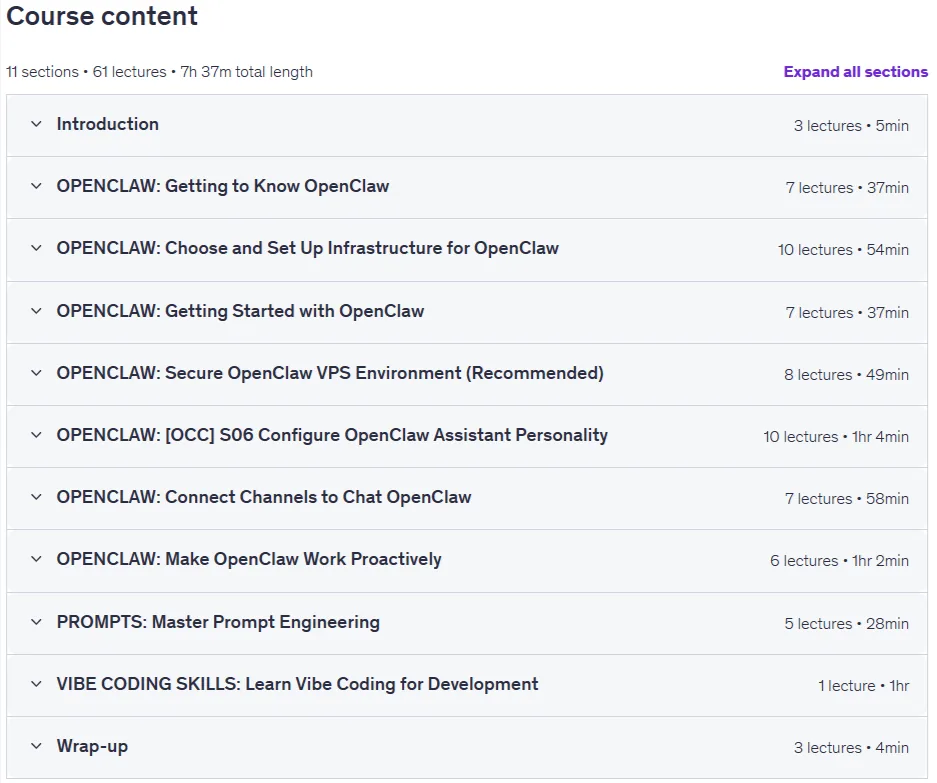Open the Introduction section title
The height and width of the screenshot is (783, 937).
(108, 124)
